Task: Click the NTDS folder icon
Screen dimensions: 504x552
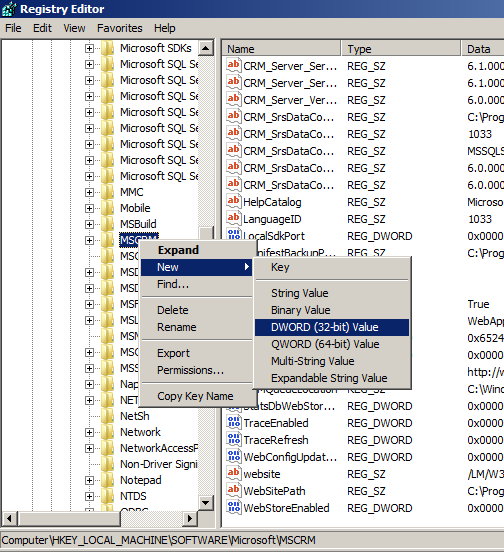Action: click(x=108, y=496)
